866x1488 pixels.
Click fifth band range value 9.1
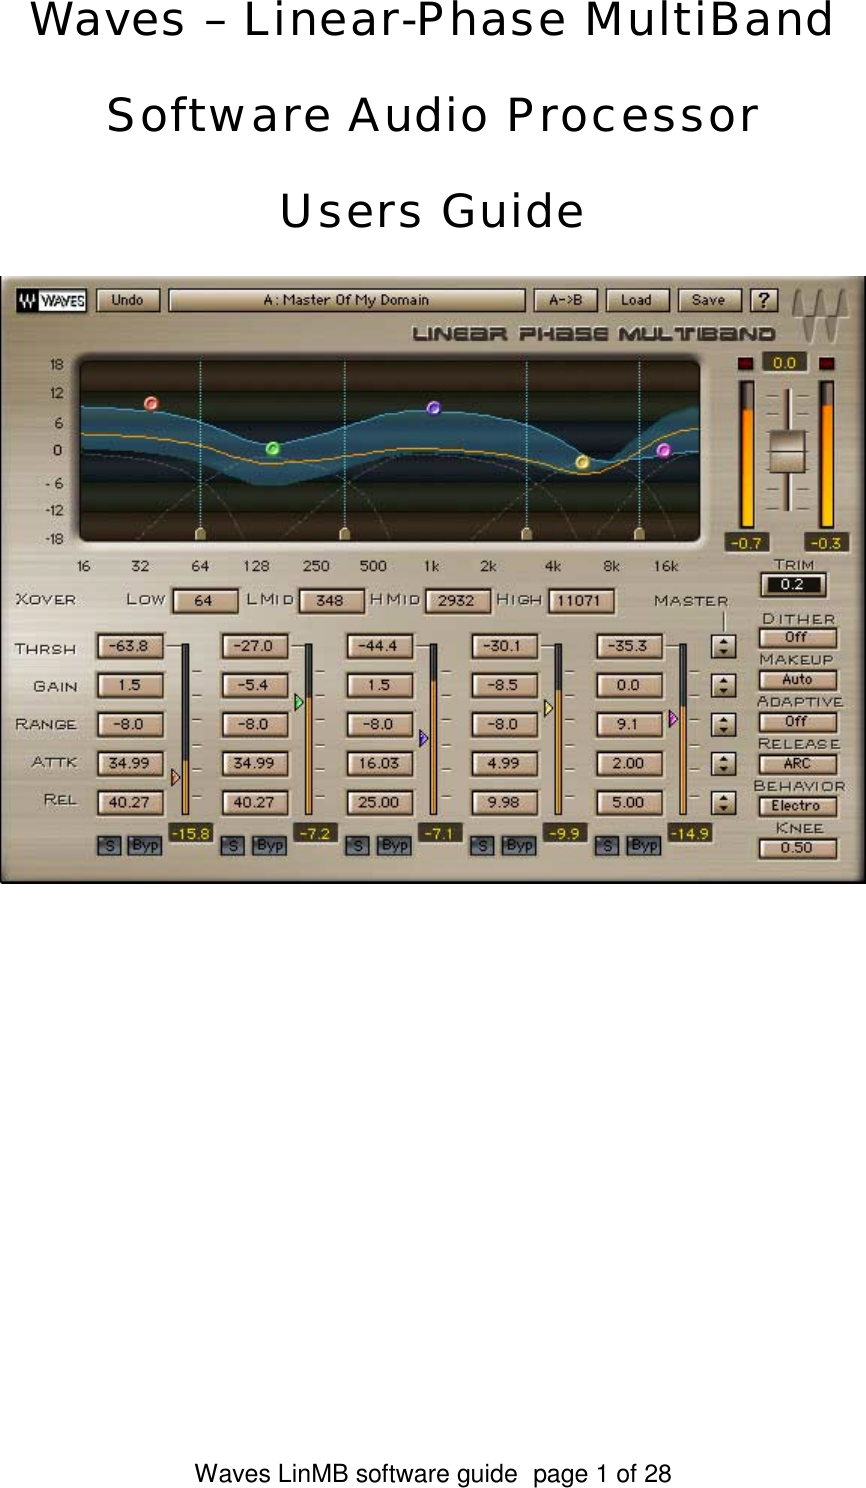pos(629,724)
